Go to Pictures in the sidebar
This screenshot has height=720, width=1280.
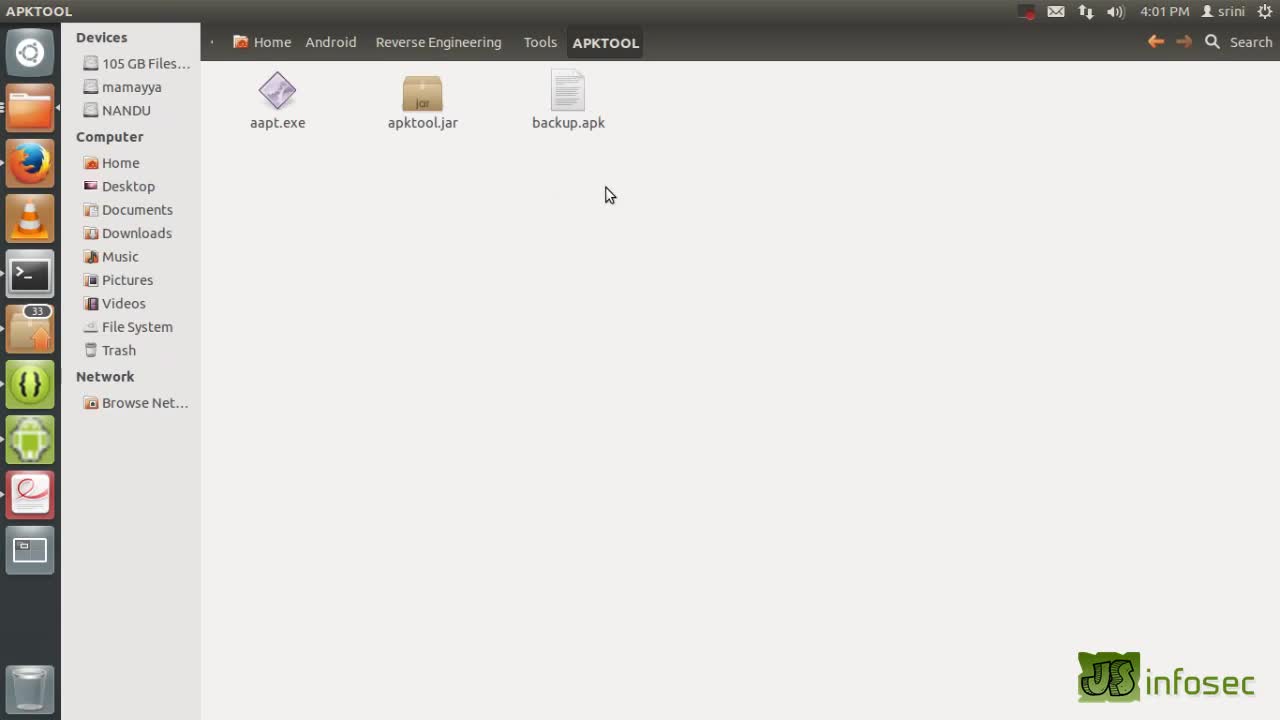118,280
